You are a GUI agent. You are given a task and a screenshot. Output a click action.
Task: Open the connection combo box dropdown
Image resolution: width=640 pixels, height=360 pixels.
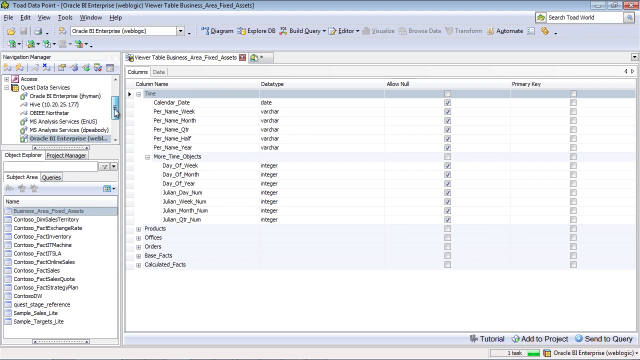coord(180,31)
